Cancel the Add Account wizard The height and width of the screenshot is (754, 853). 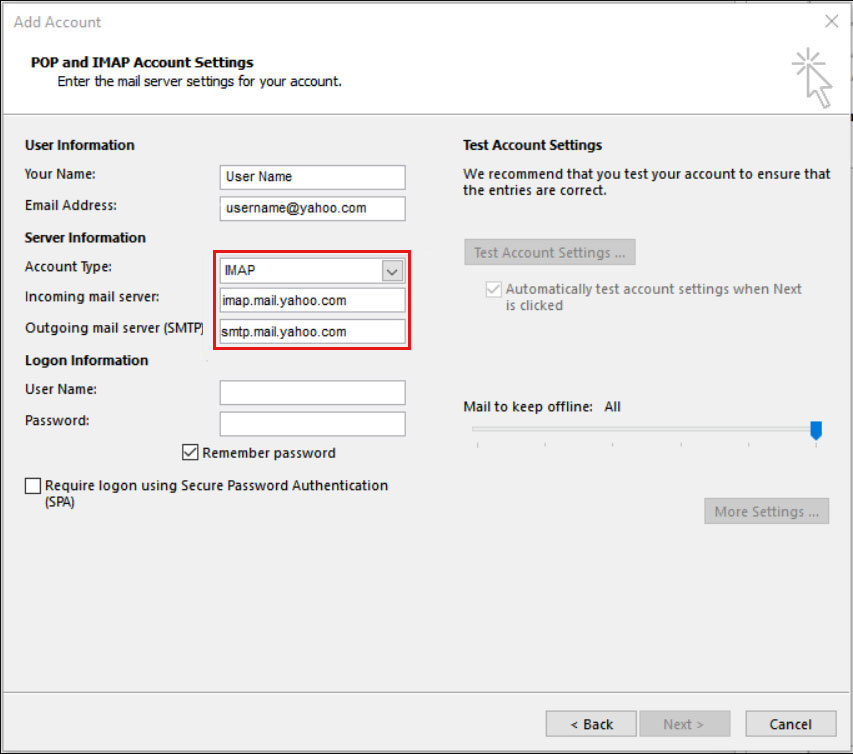tap(790, 723)
